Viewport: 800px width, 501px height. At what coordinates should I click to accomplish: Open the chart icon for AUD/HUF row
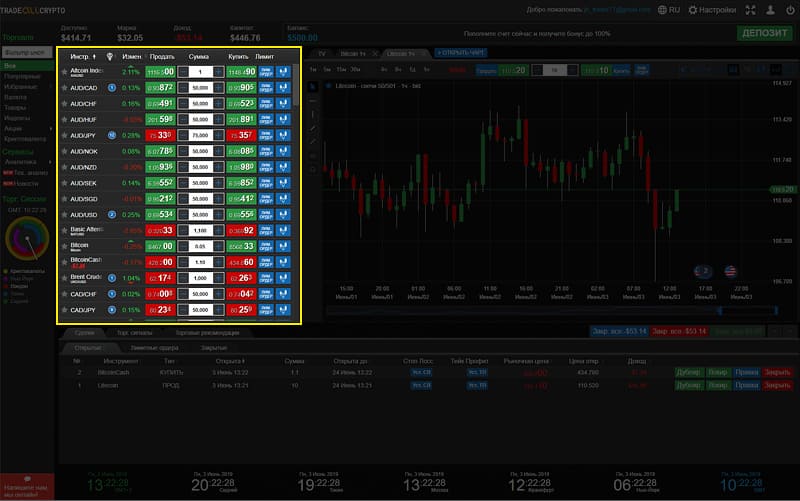click(284, 119)
